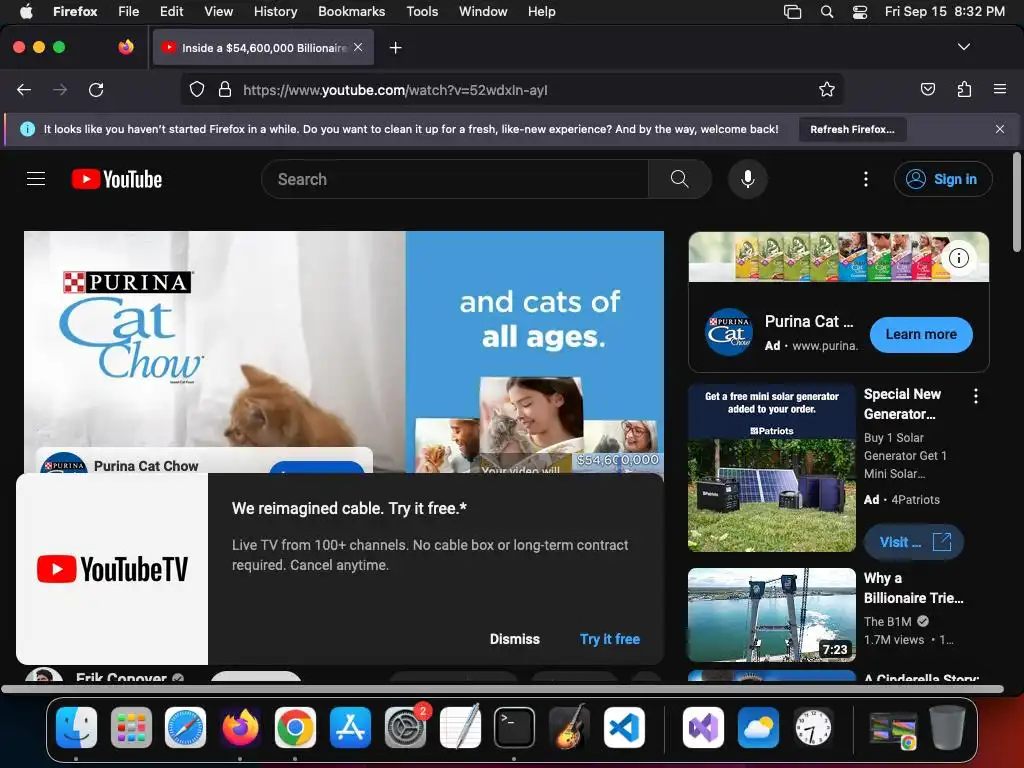Open the Bookmarks menu
This screenshot has width=1024, height=768.
coord(351,11)
